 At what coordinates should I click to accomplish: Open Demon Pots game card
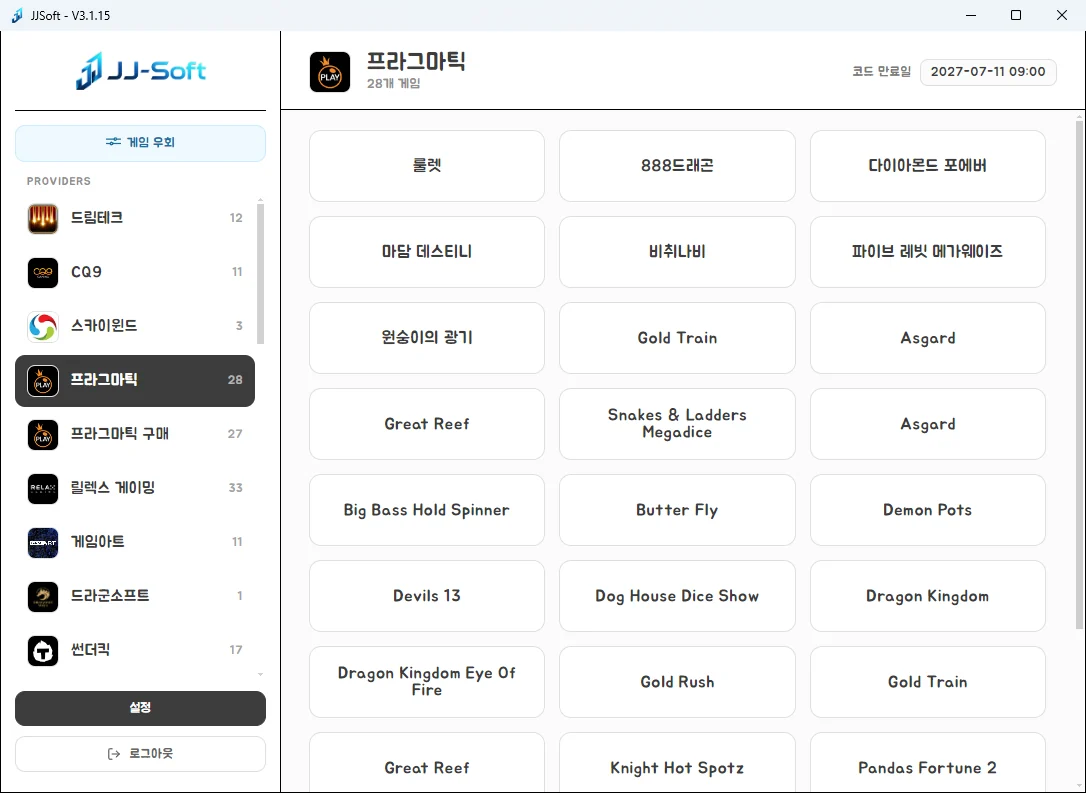coord(927,510)
